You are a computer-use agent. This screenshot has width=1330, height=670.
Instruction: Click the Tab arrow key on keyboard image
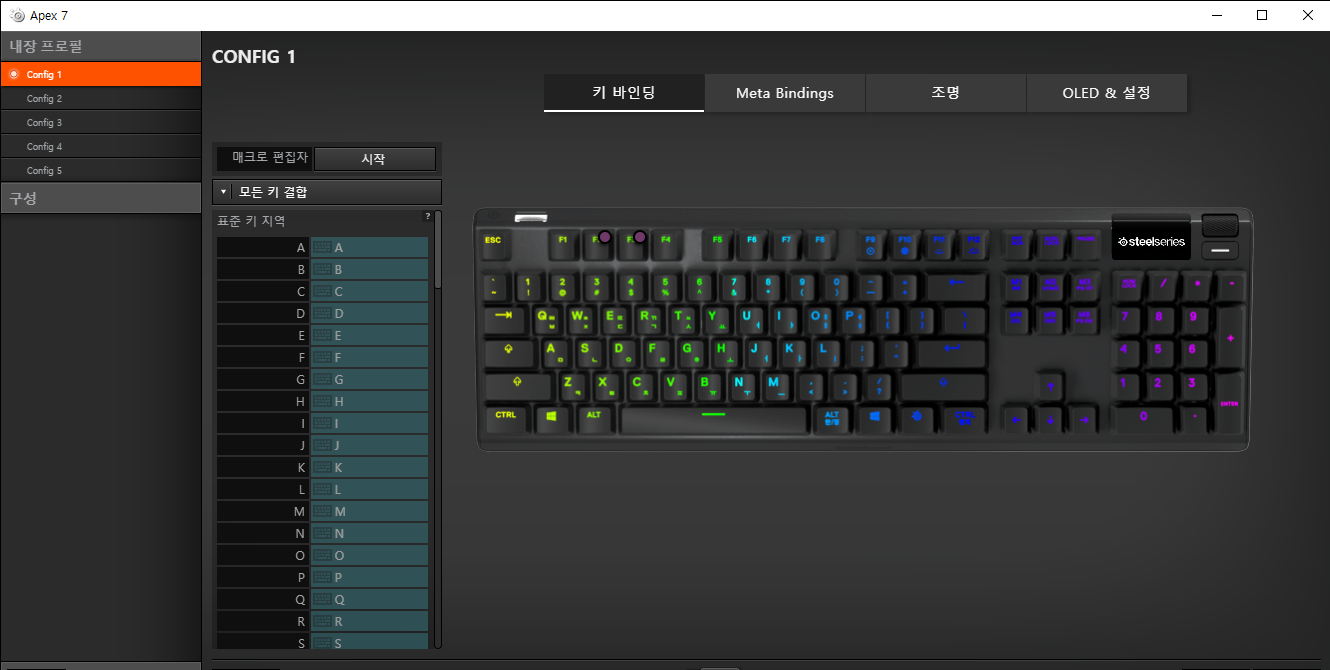504,318
